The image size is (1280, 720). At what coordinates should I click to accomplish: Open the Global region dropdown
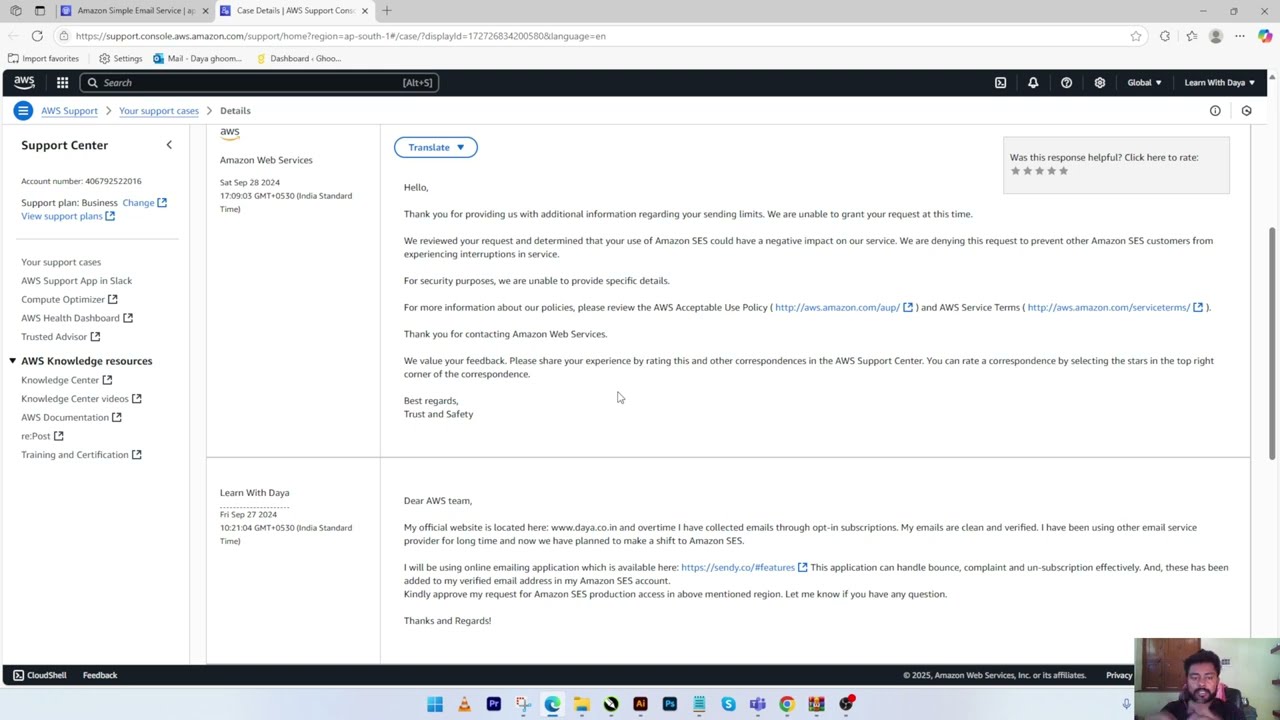pos(1144,83)
